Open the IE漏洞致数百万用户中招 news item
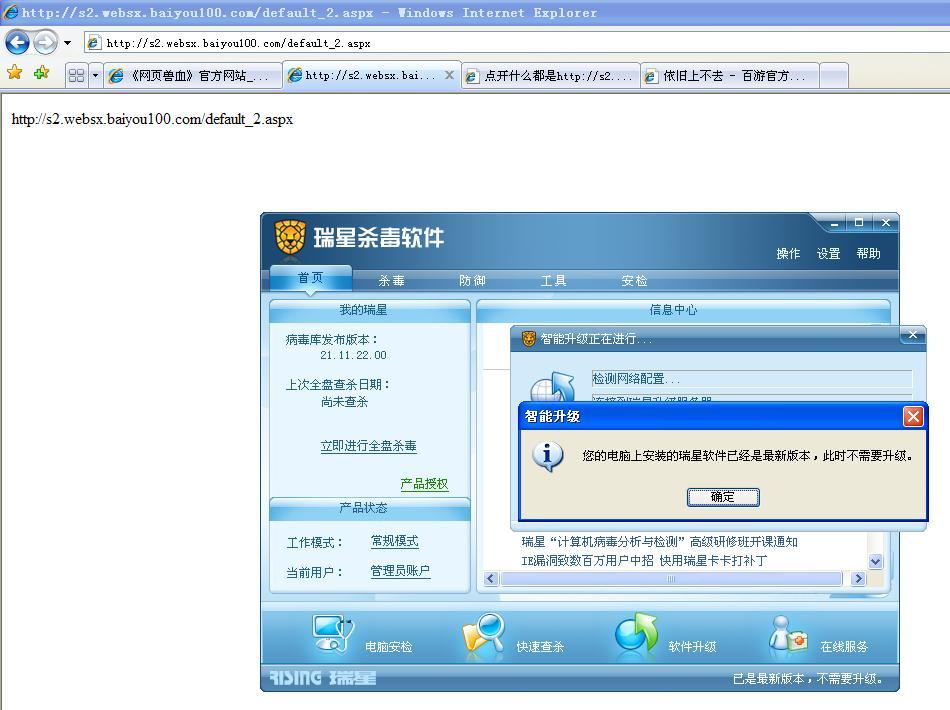The image size is (950, 710). (x=644, y=560)
